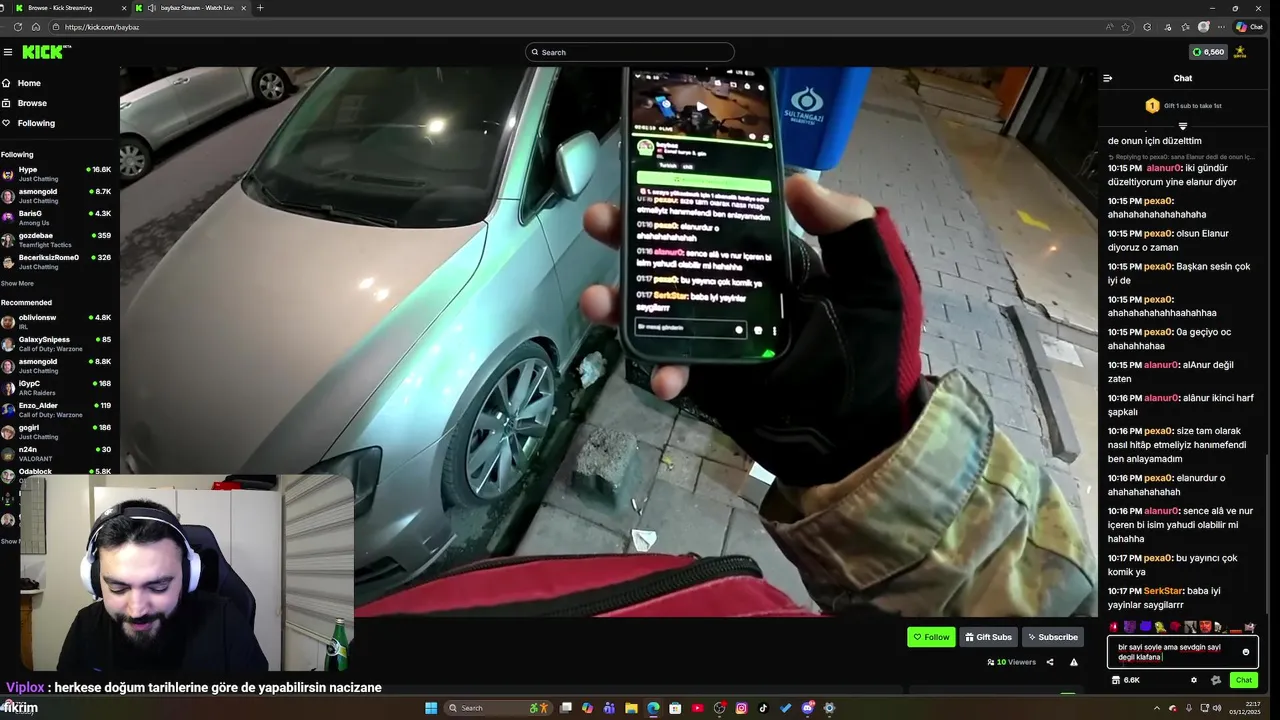Expand Show More under Following
1280x720 pixels.
tap(17, 283)
